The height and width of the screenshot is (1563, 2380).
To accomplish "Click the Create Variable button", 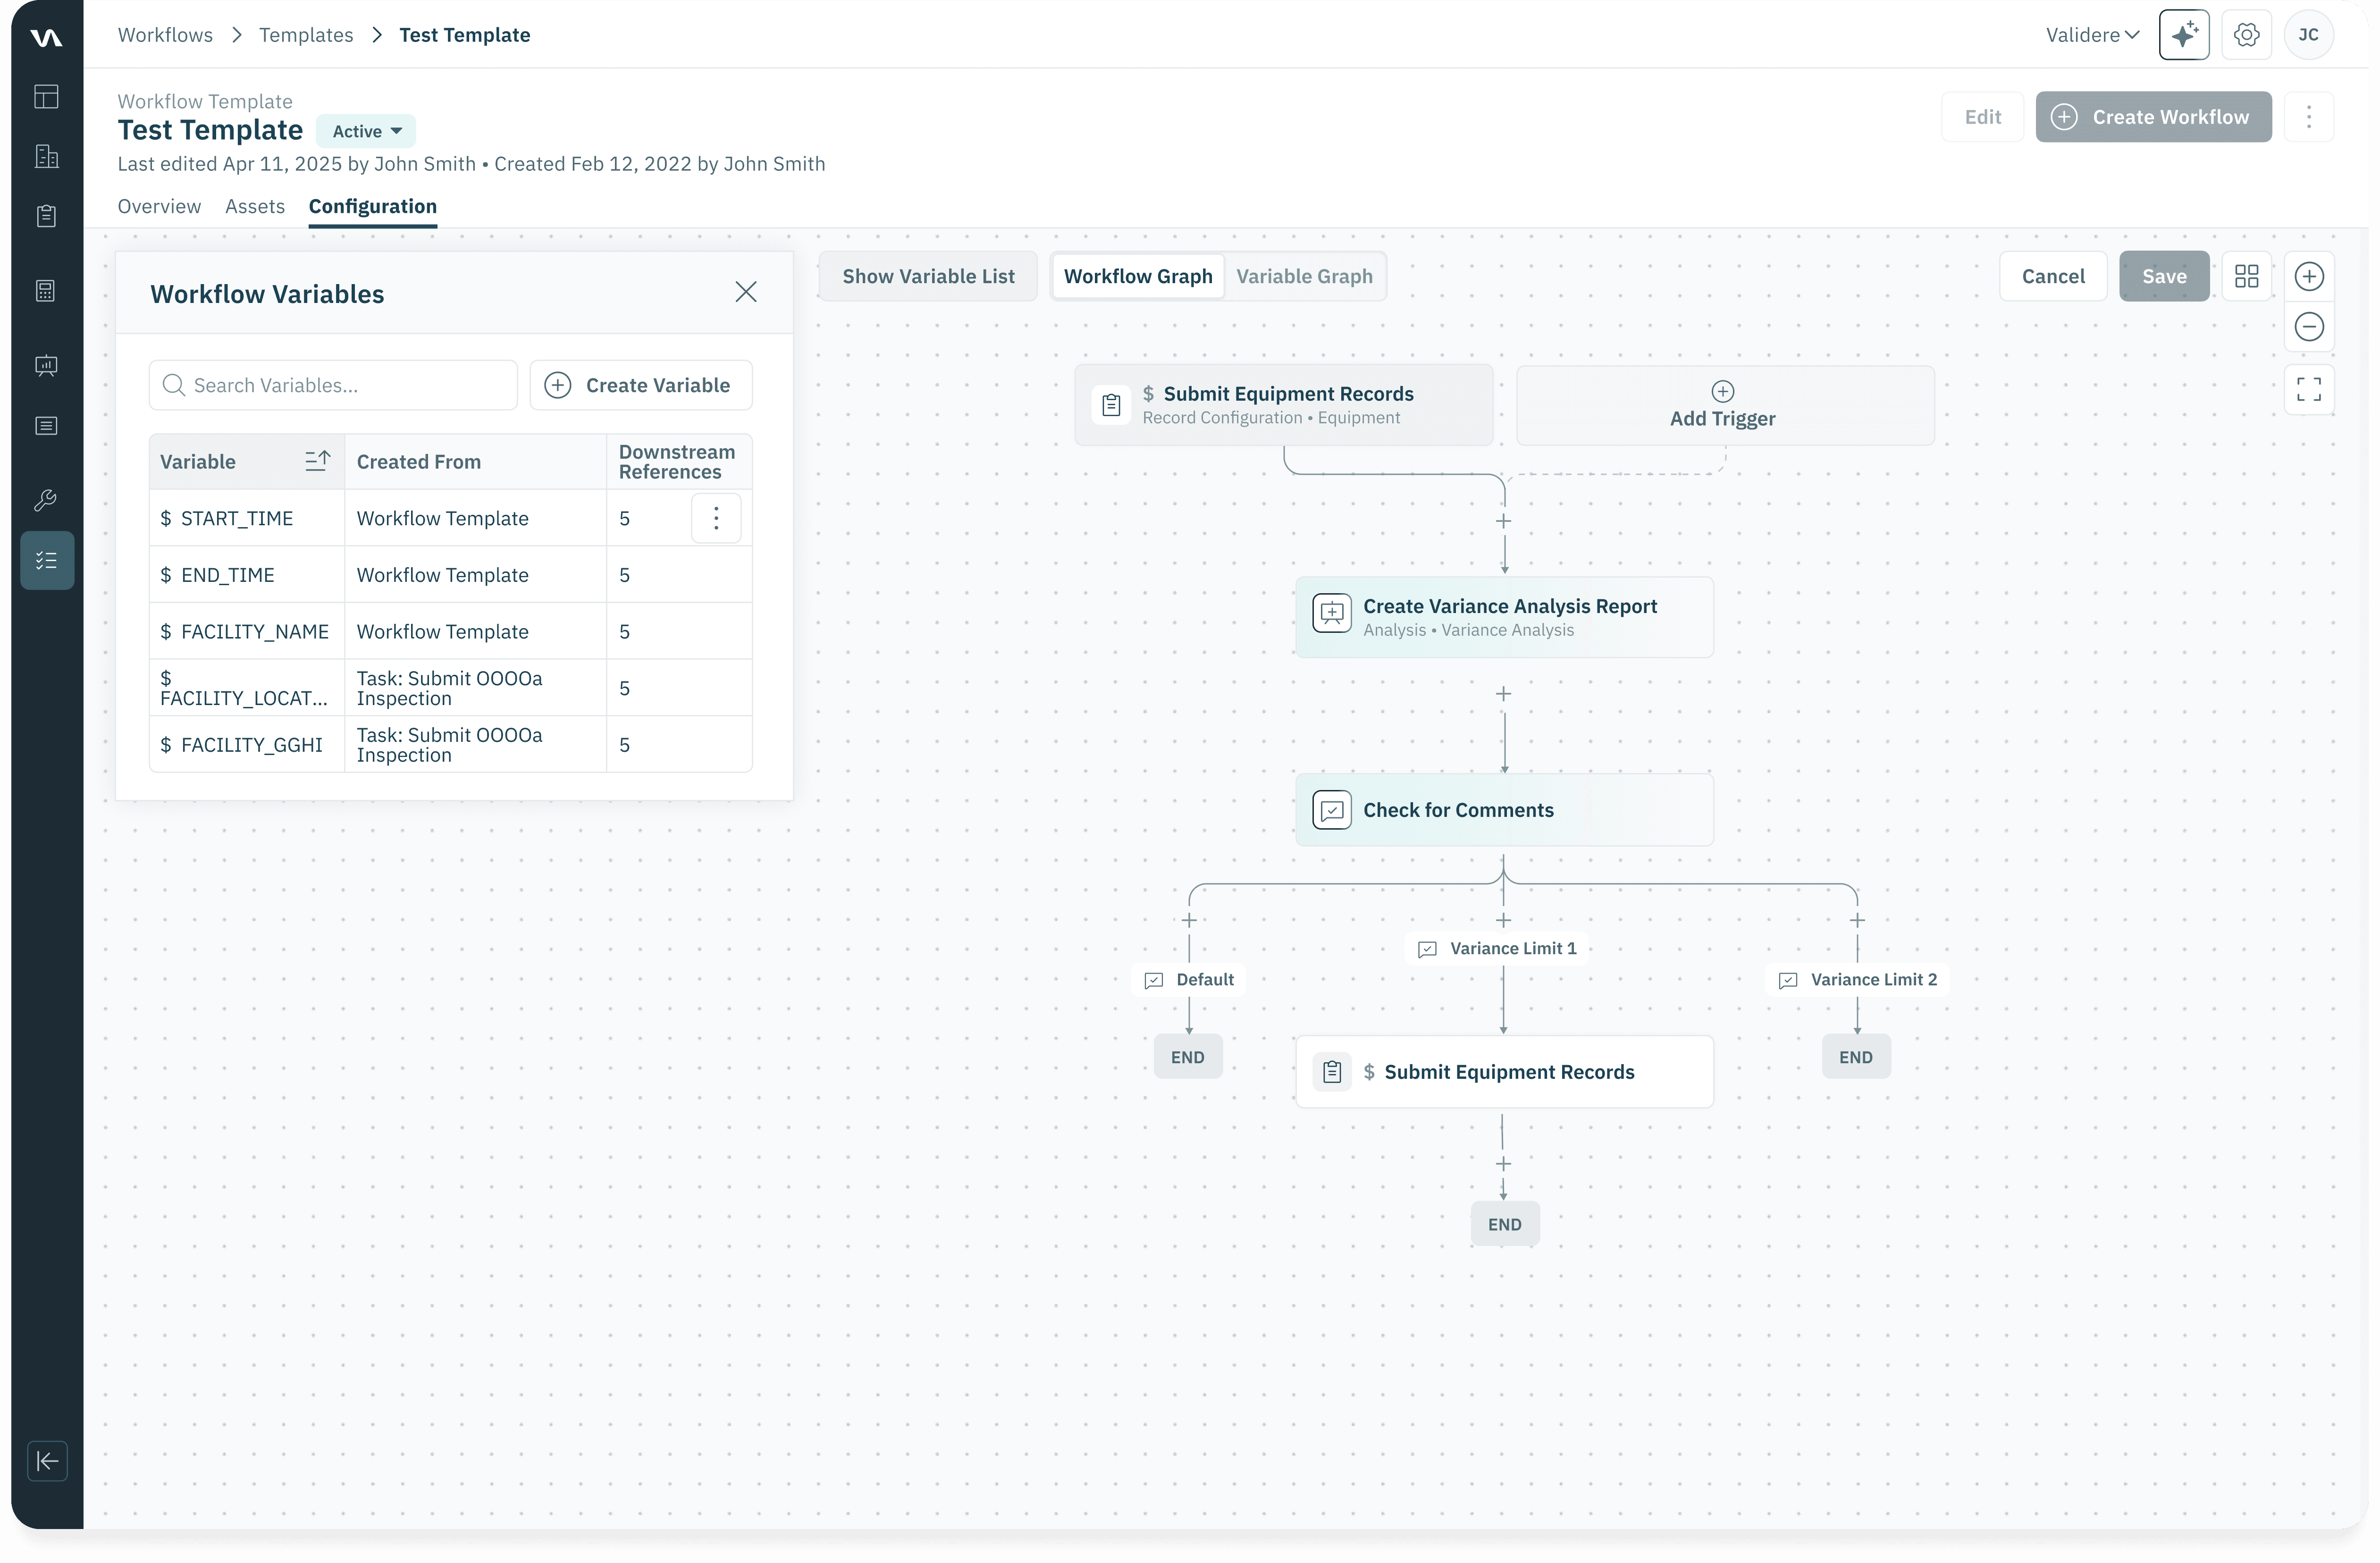I will [x=640, y=385].
